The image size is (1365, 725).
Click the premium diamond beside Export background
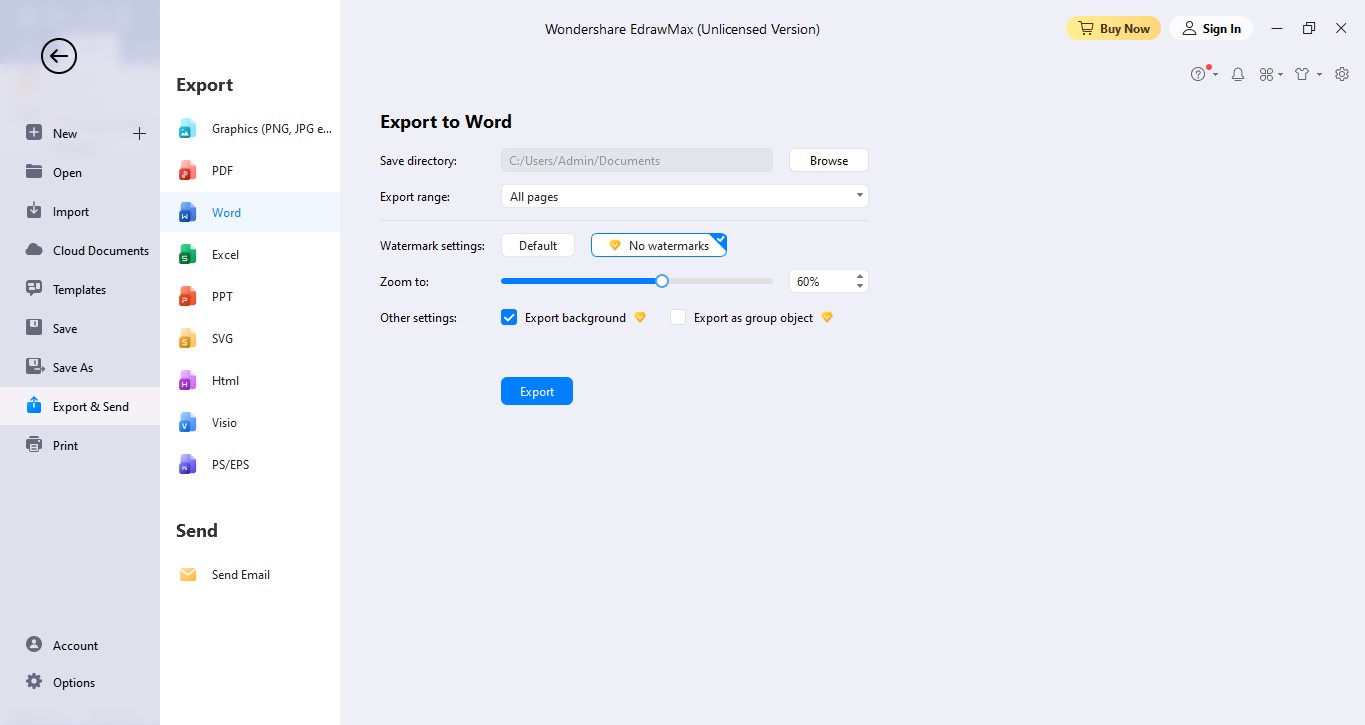point(640,318)
